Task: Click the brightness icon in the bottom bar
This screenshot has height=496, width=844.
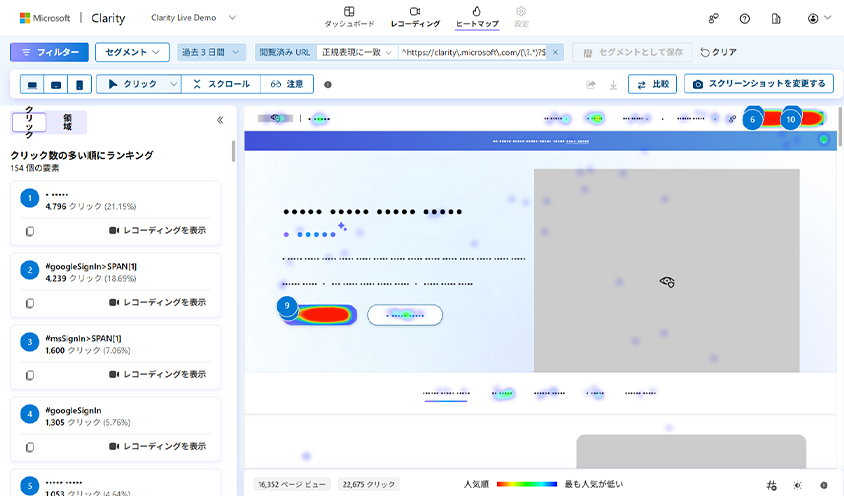Action: [797, 484]
